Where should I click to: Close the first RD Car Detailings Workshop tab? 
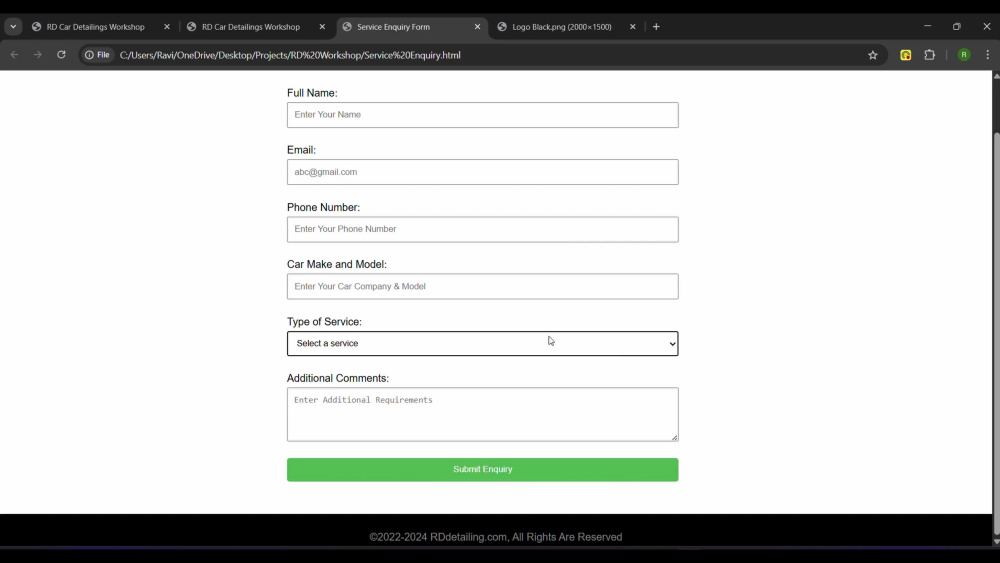pyautogui.click(x=167, y=27)
